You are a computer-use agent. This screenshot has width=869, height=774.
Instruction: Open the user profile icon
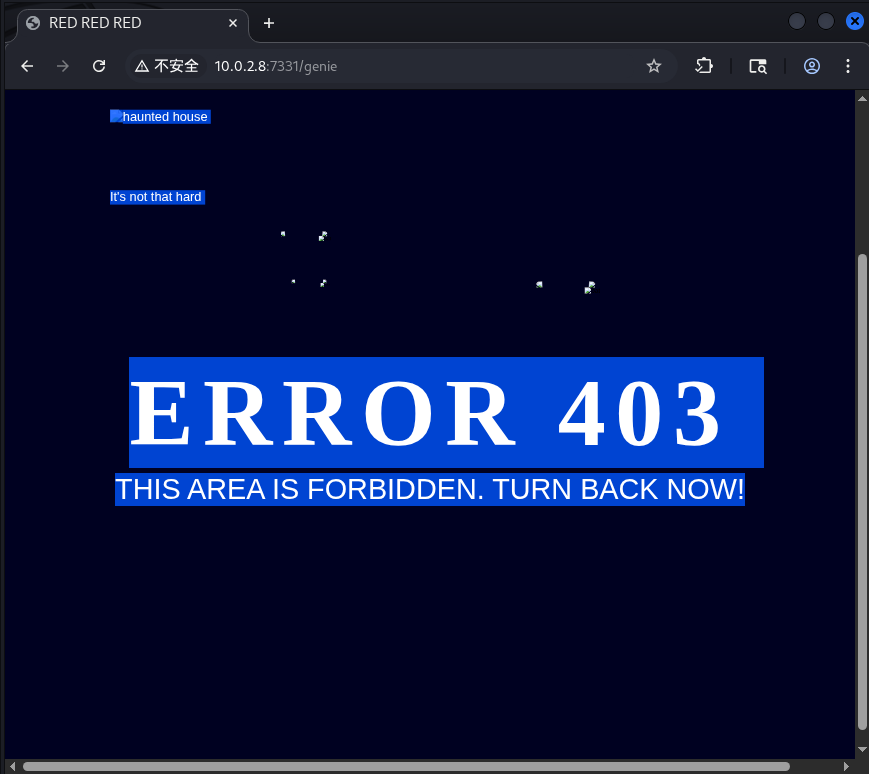click(x=812, y=66)
